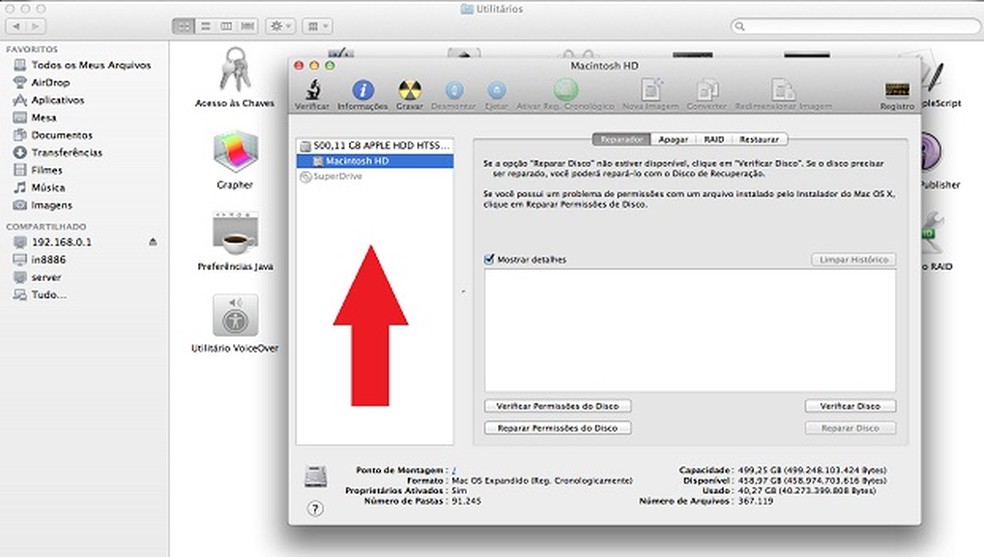The height and width of the screenshot is (557, 984).
Task: Select AirDrop in Finder sidebar
Action: [51, 82]
